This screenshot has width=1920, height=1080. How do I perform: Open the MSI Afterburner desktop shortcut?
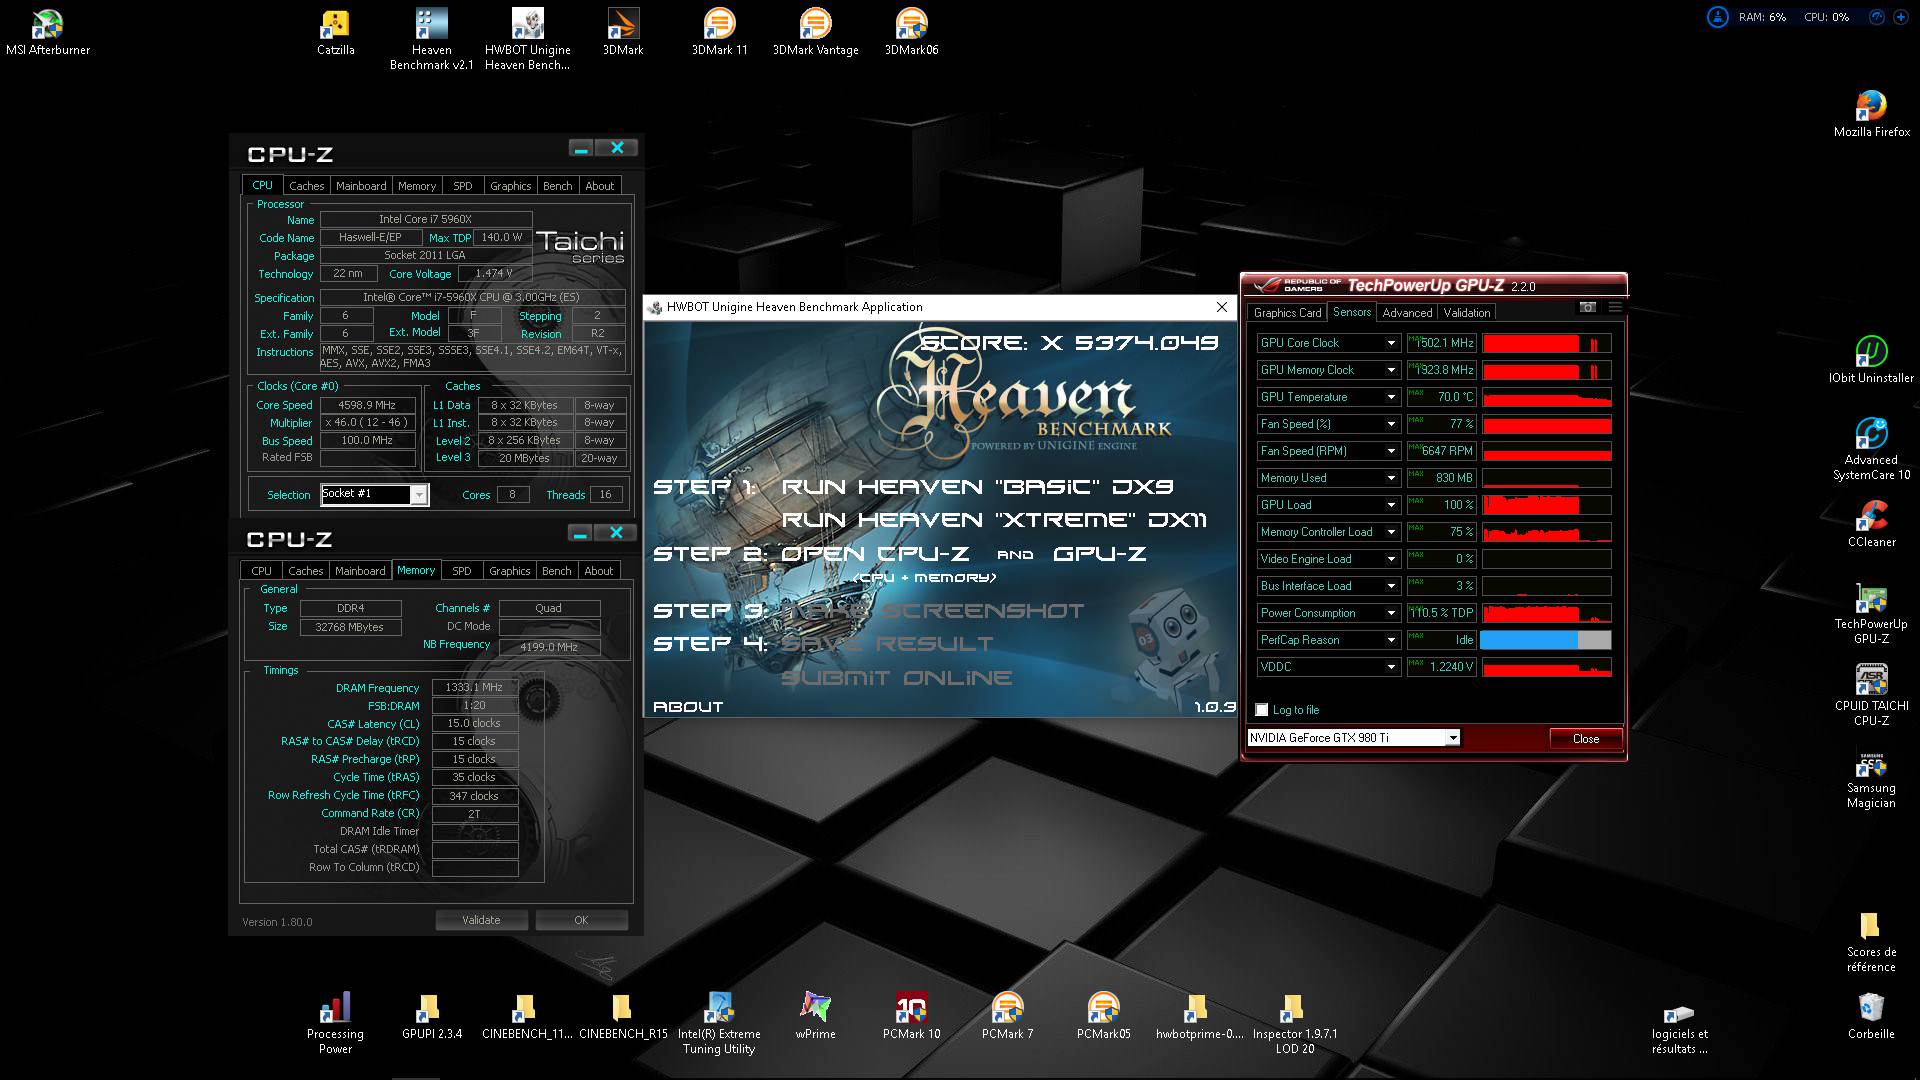(47, 32)
